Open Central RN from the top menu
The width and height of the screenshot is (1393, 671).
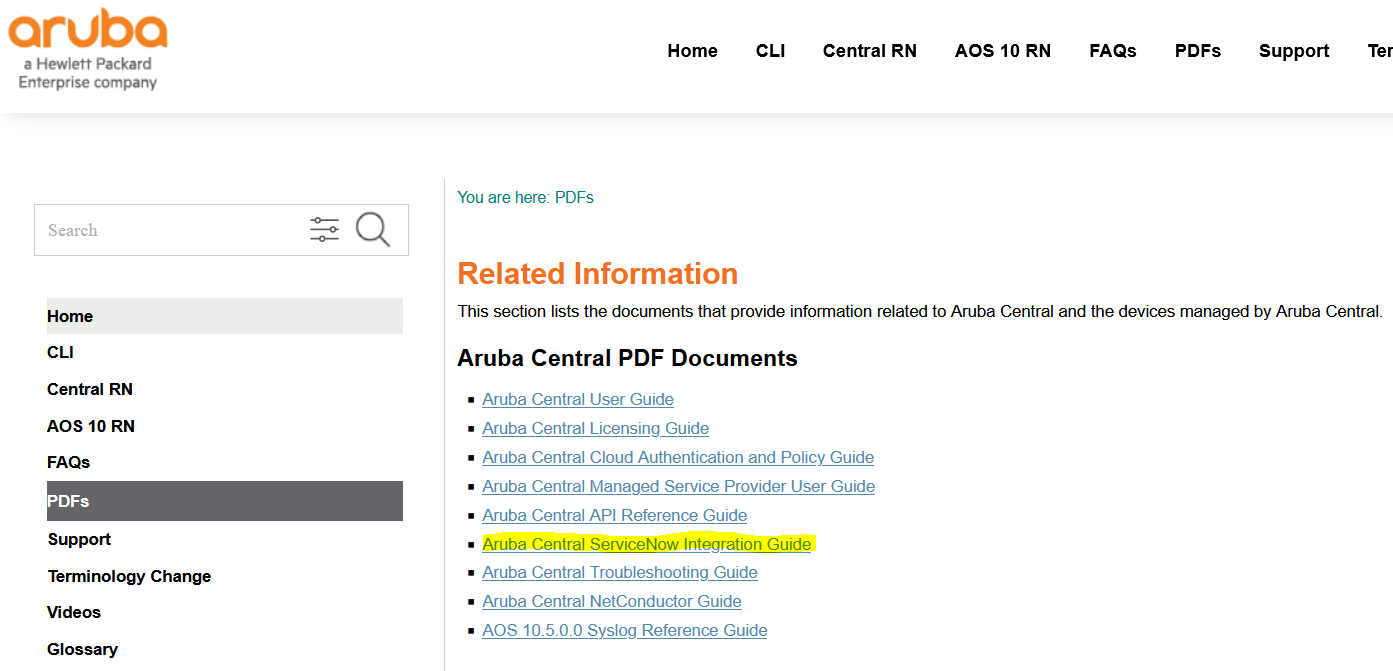pyautogui.click(x=869, y=50)
